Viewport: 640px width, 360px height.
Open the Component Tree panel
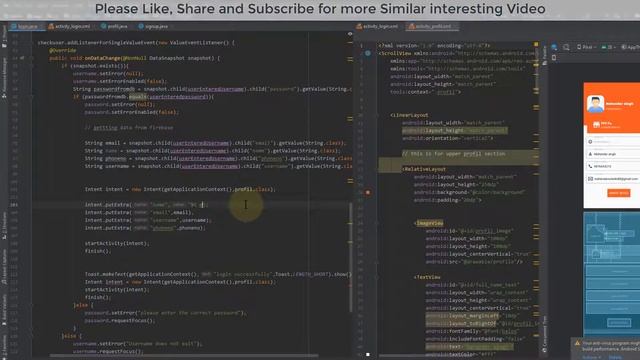544,333
